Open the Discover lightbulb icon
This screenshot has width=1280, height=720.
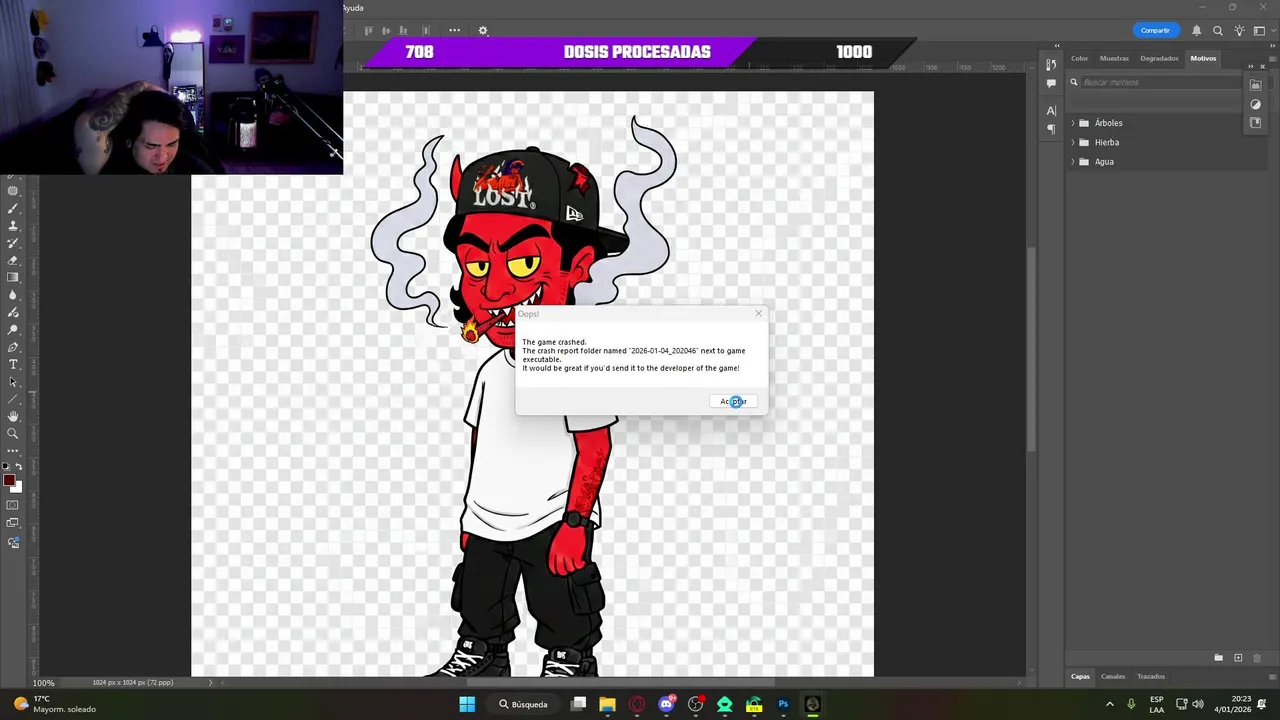[x=1240, y=31]
